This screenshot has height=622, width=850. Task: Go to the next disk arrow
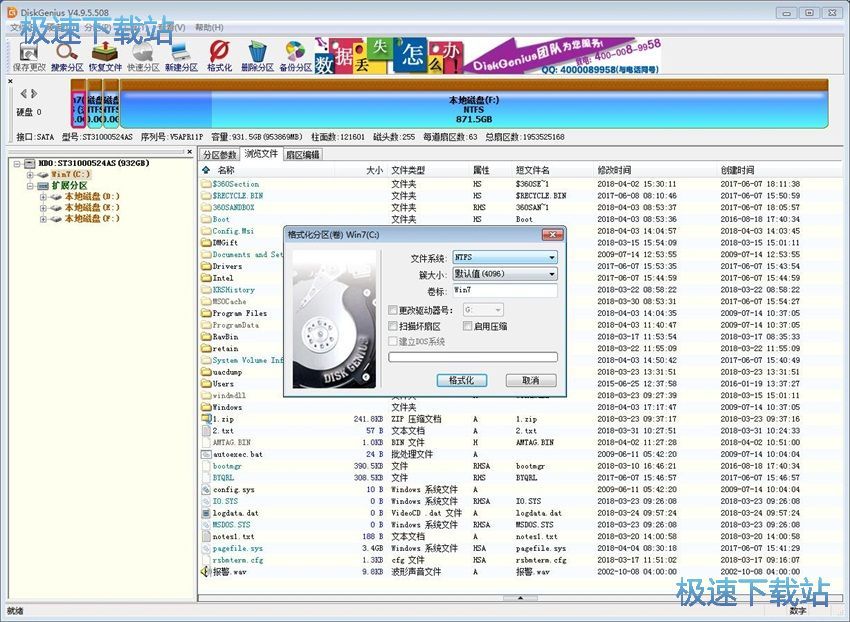pos(34,93)
